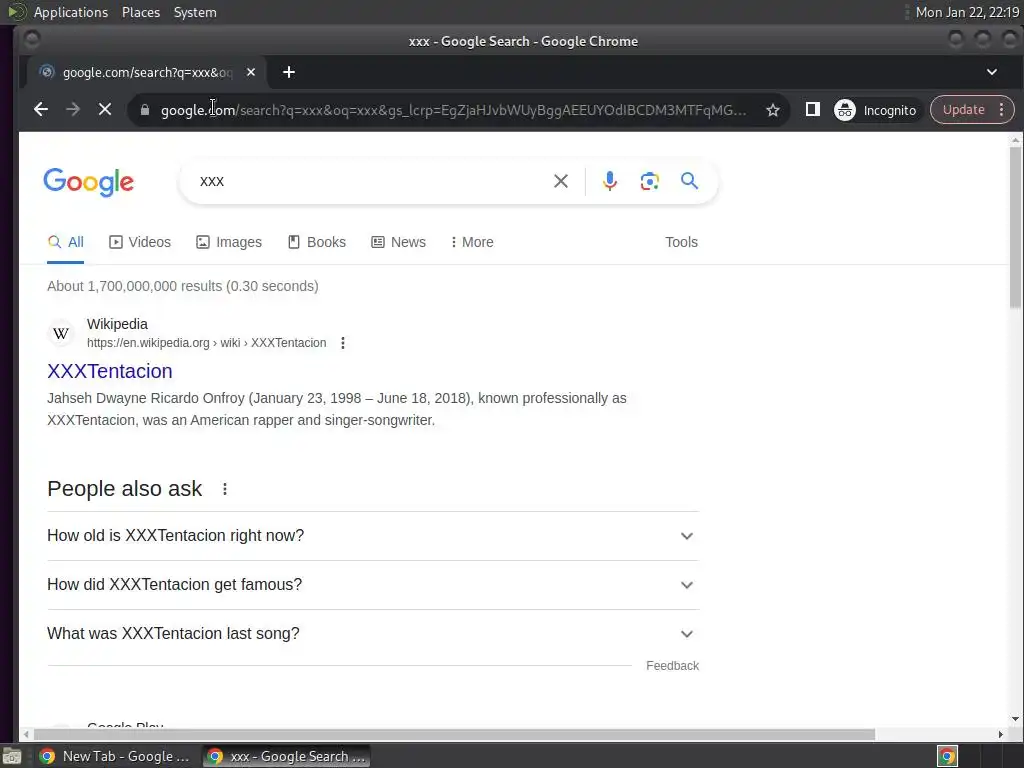Open the Places menu
This screenshot has height=768, width=1024.
tap(141, 12)
